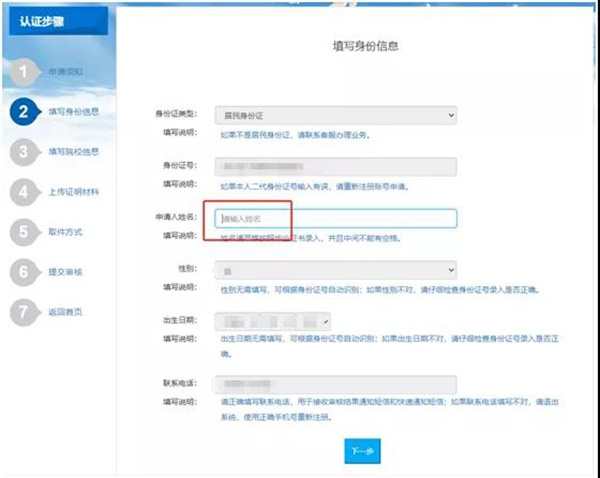This screenshot has height=478, width=600.
Task: Open the 提交审核 step
Action: [x=65, y=272]
